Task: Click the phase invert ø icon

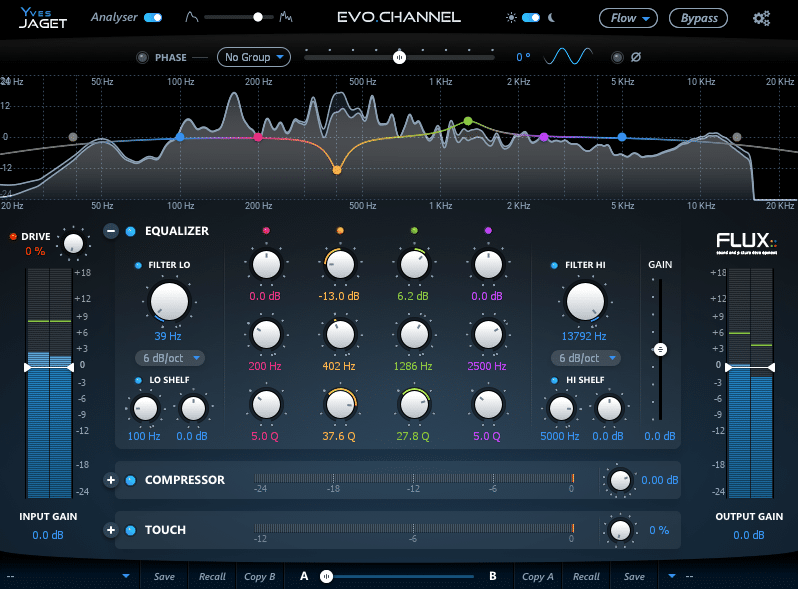Action: click(636, 57)
